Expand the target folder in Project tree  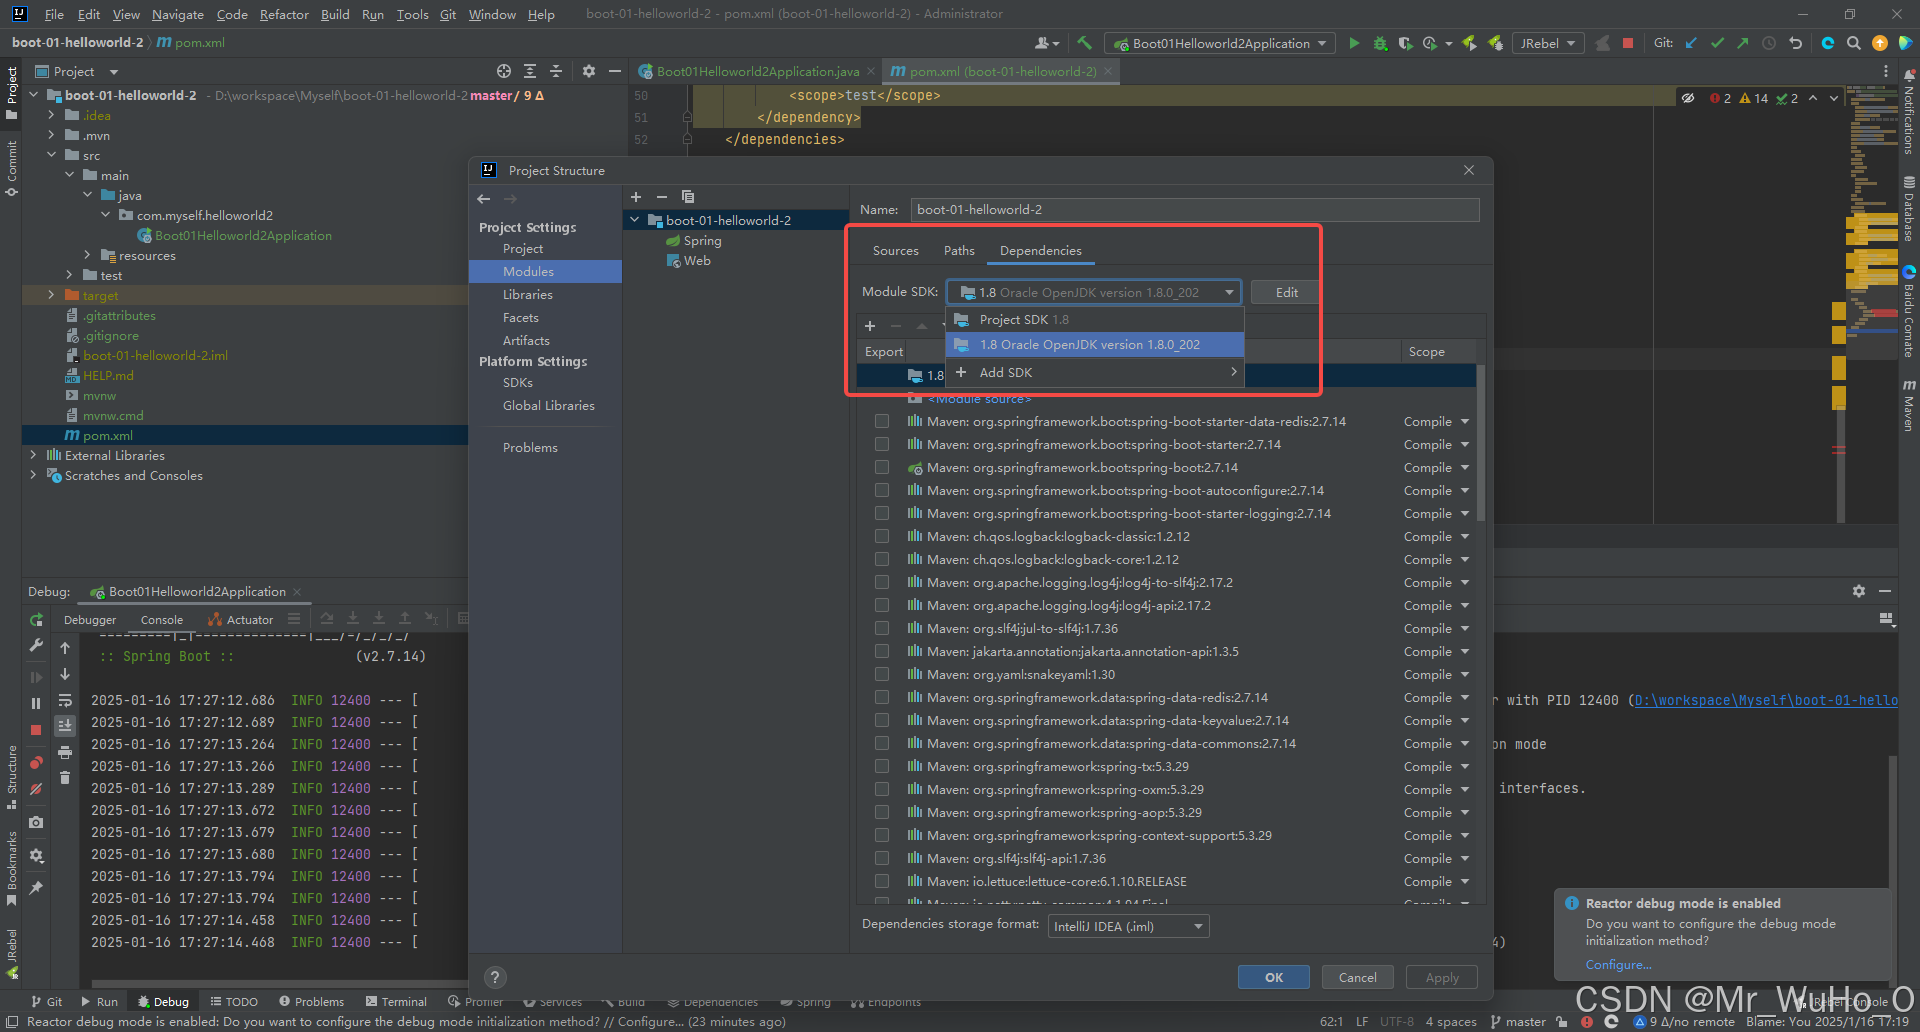coord(51,295)
